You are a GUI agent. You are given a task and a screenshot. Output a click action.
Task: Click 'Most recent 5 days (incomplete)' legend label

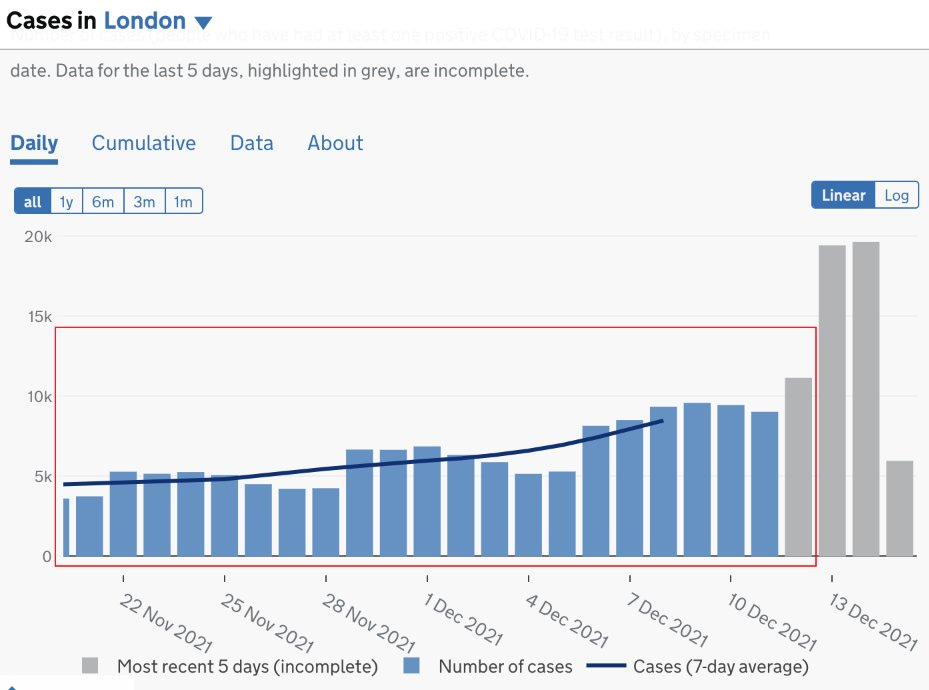[247, 666]
